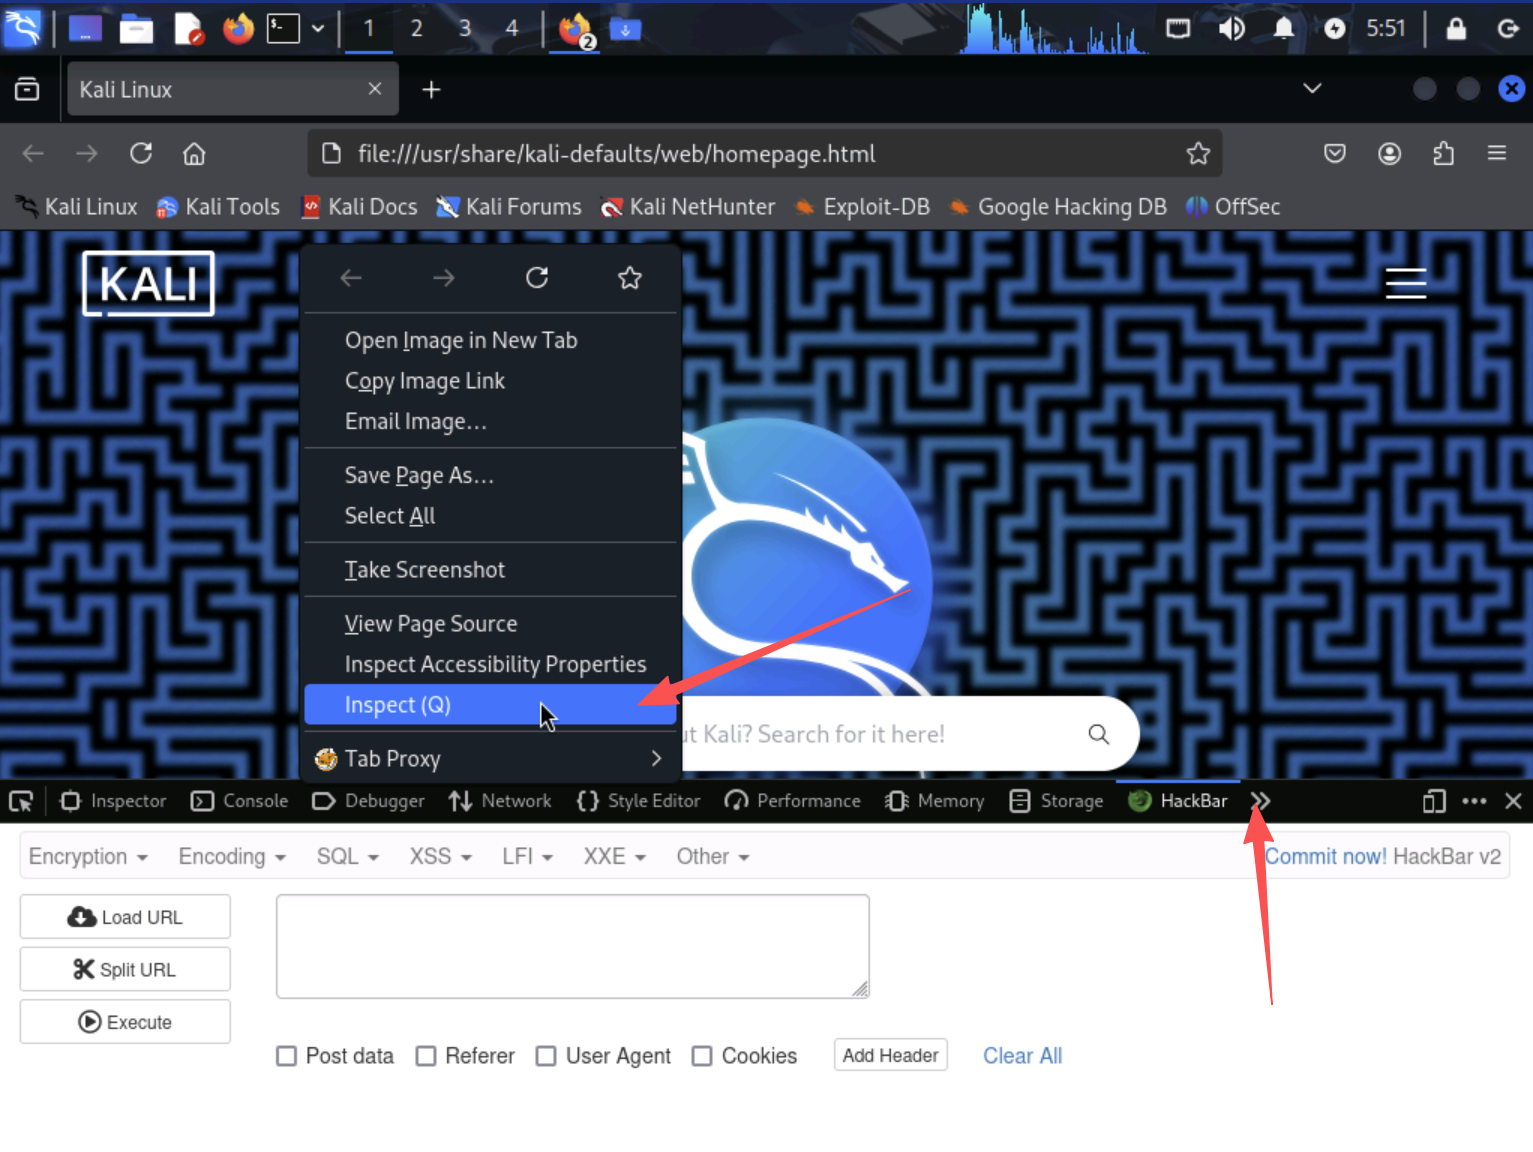Switch to workspace 4

(512, 29)
